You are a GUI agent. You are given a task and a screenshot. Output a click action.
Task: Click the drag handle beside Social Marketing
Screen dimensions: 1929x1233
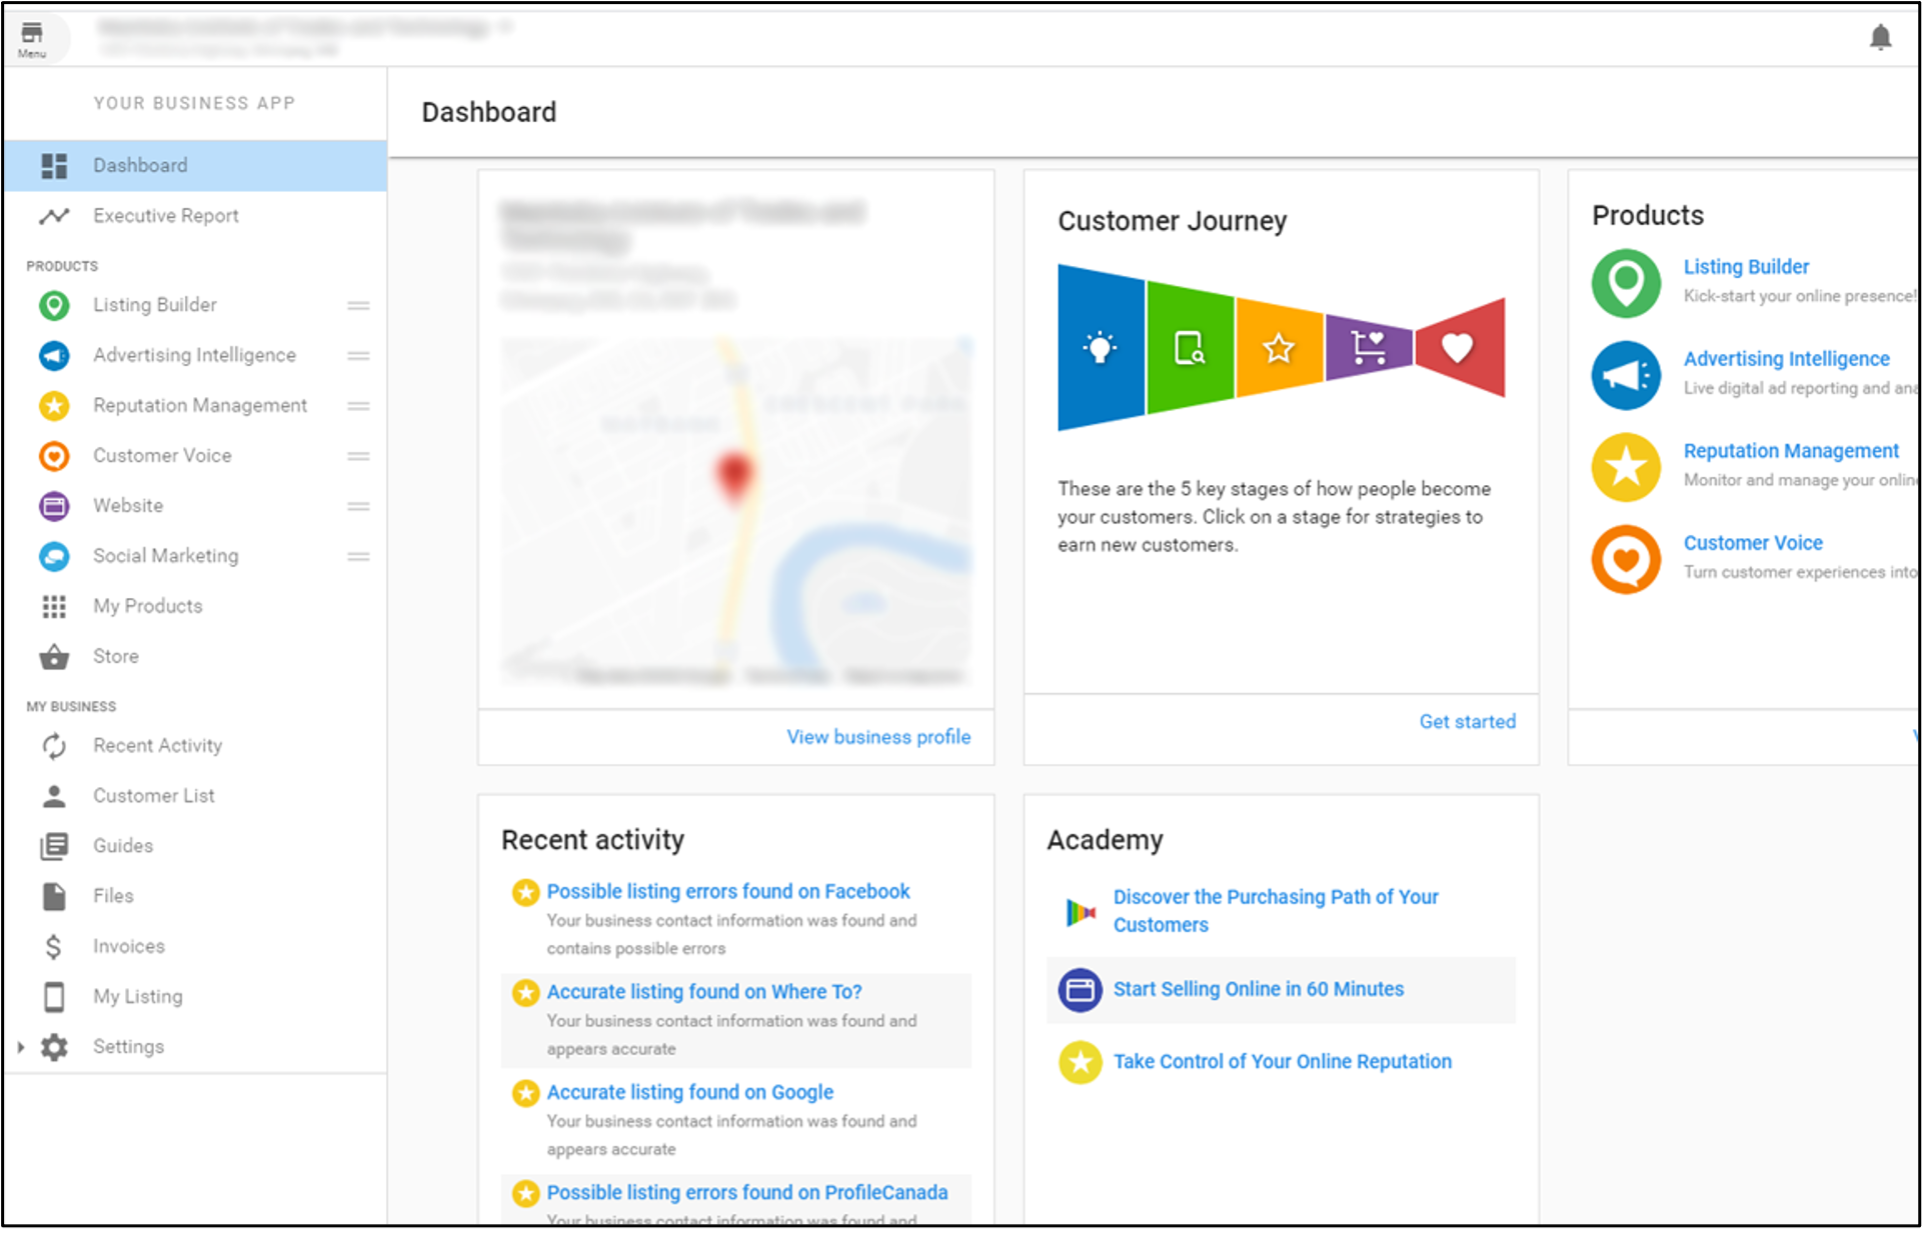click(x=358, y=556)
